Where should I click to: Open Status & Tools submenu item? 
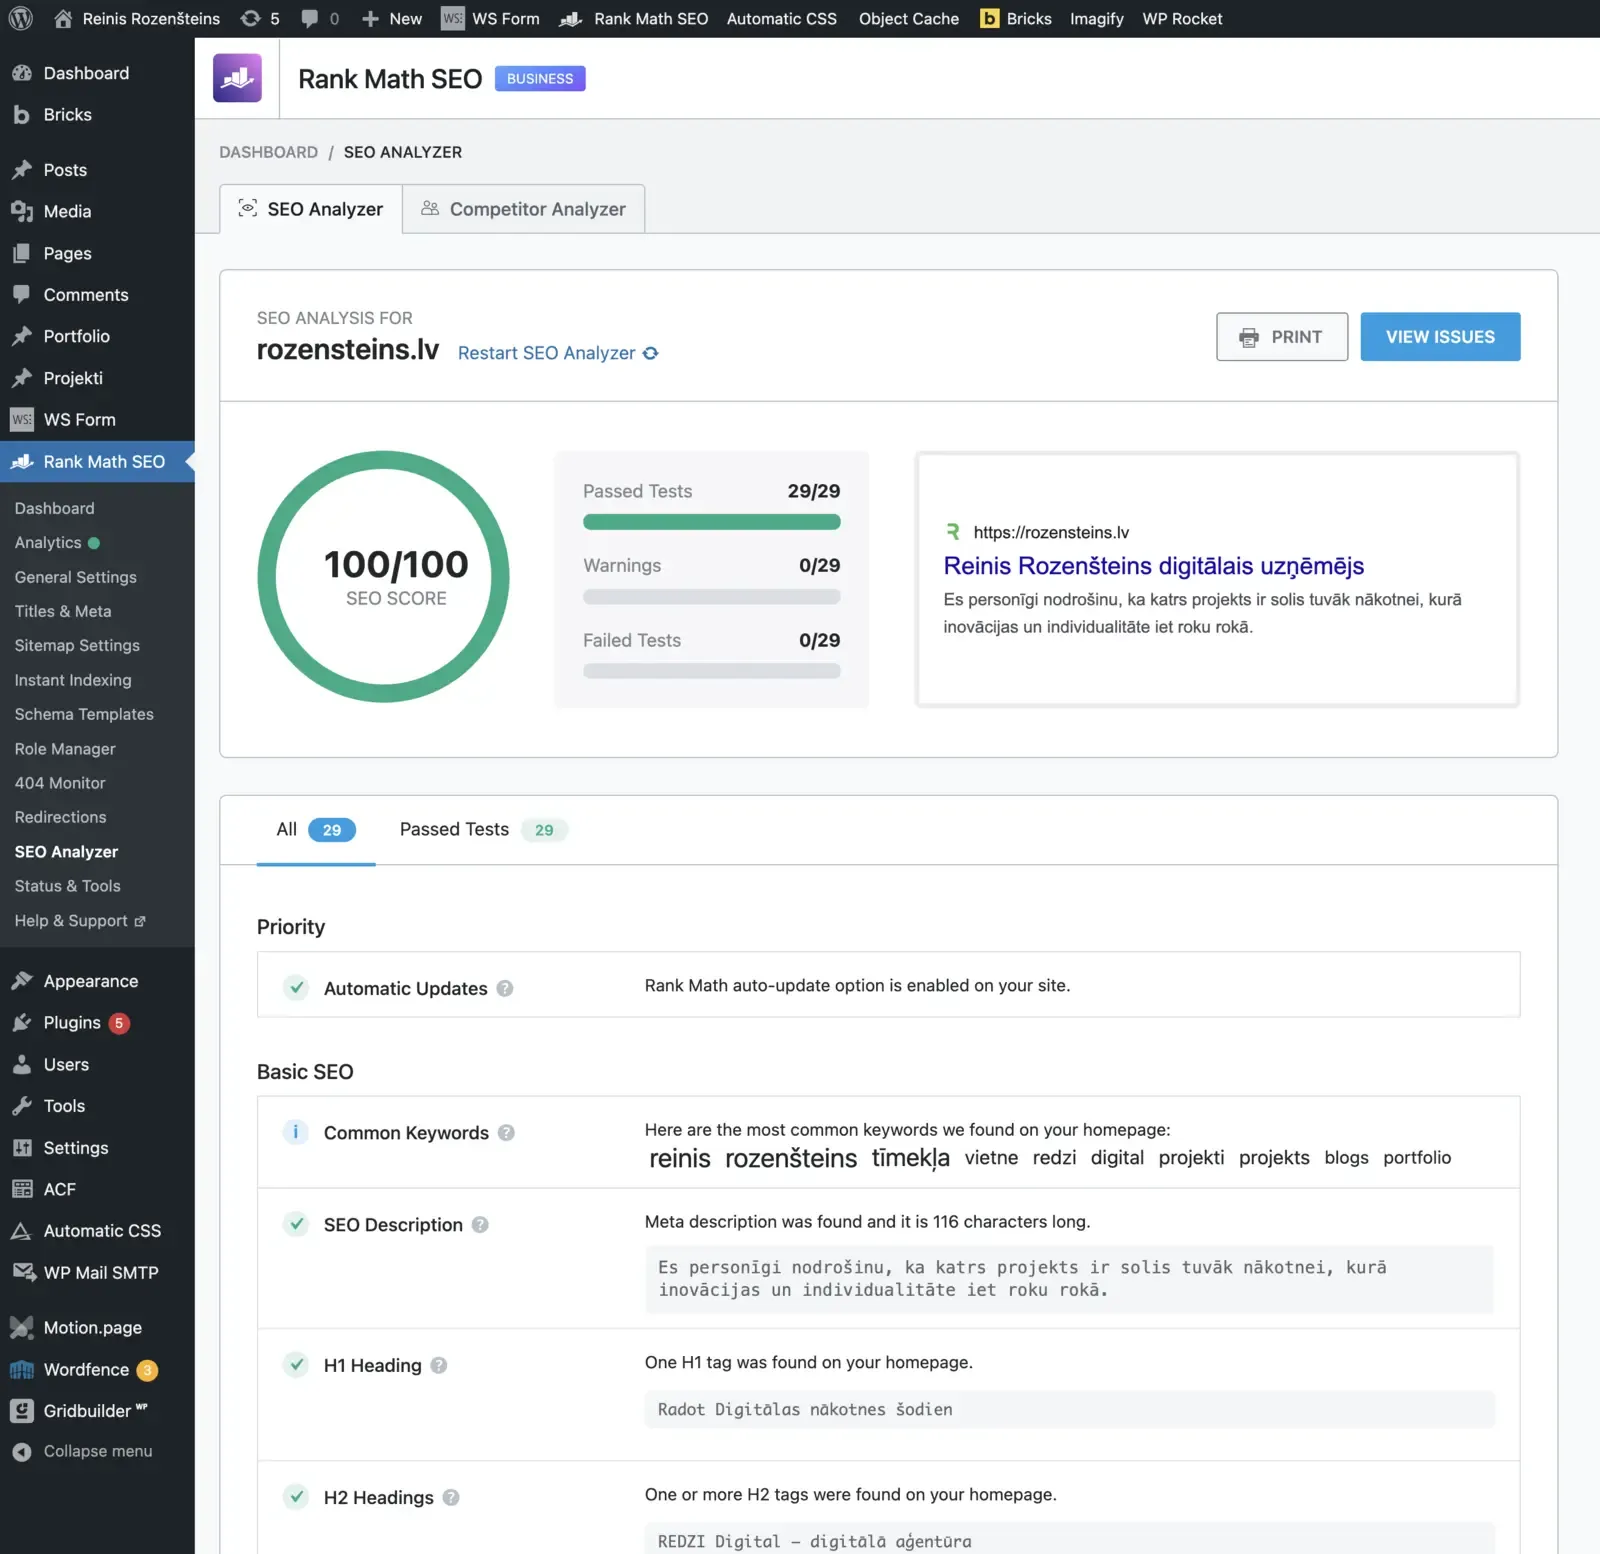click(67, 886)
